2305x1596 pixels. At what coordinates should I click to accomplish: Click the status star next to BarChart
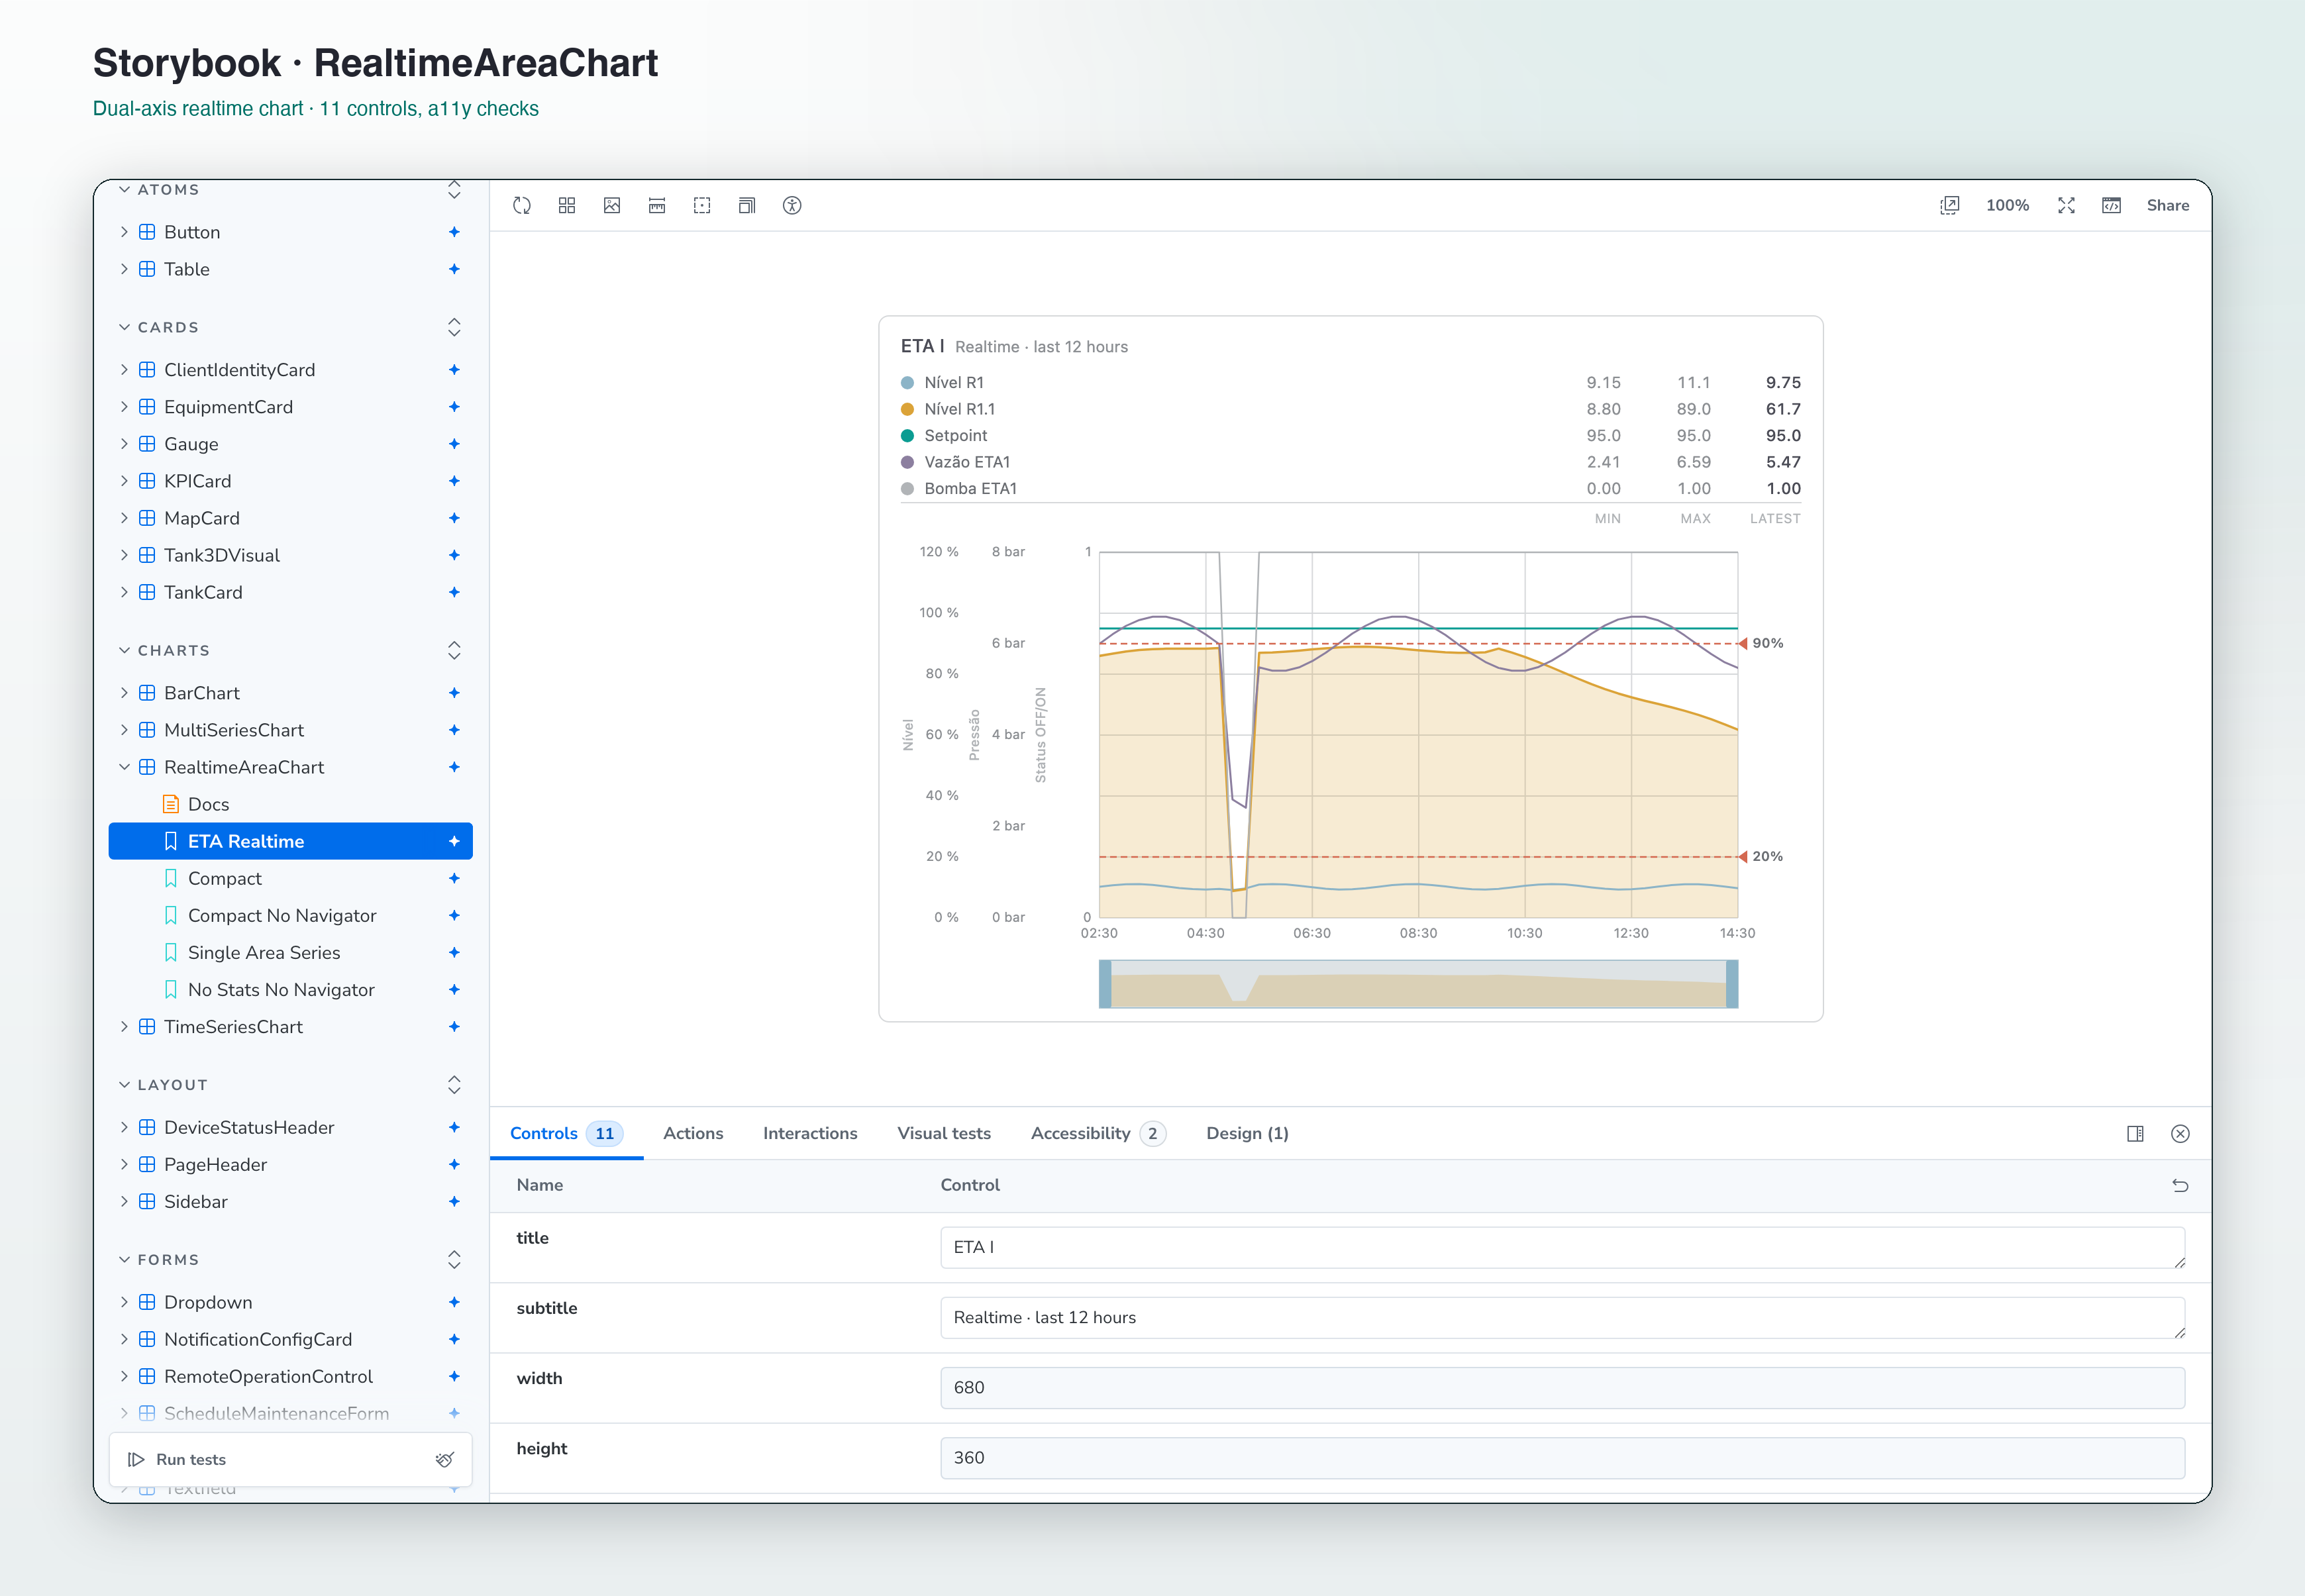tap(454, 693)
